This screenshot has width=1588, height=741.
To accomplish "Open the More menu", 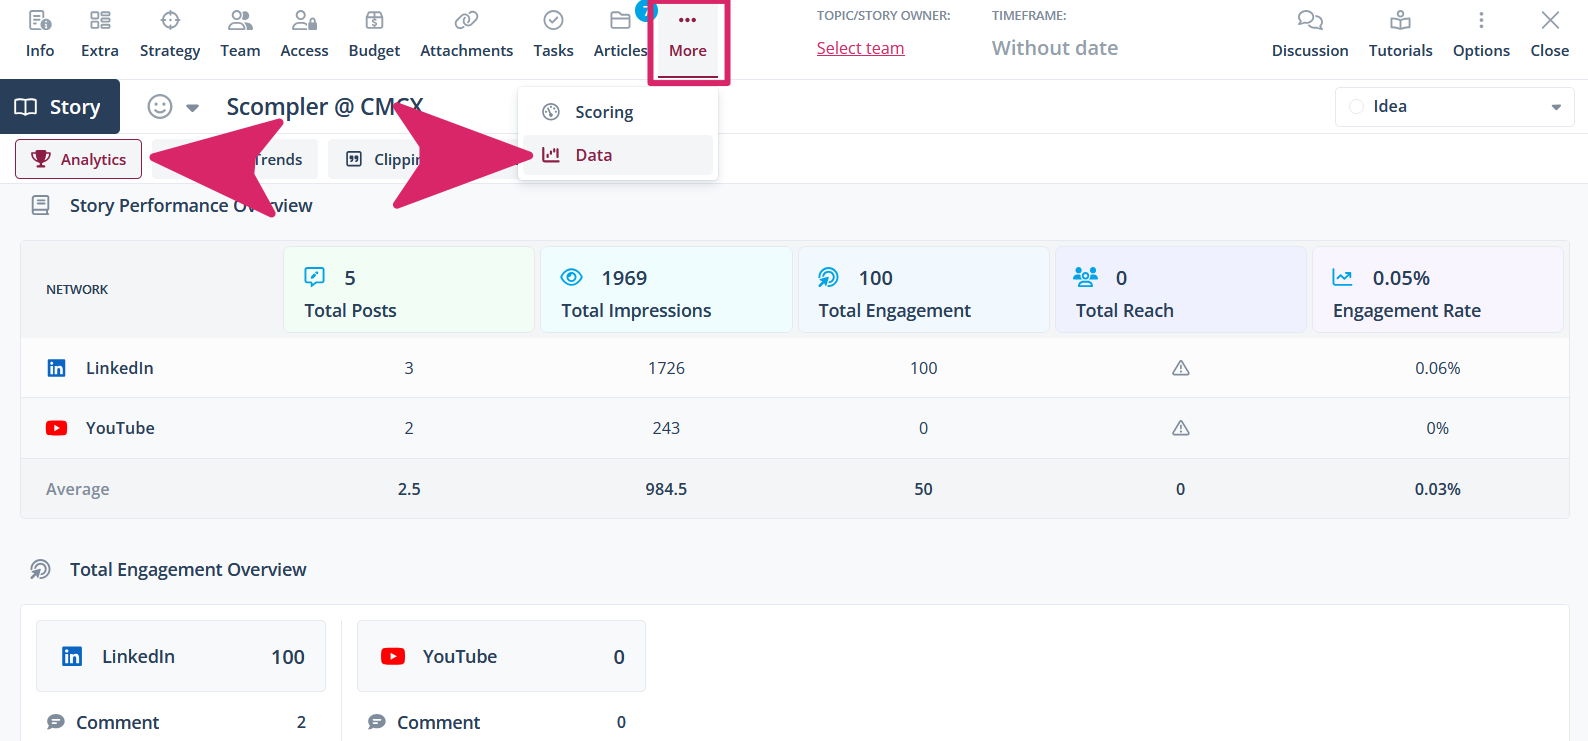I will point(688,34).
